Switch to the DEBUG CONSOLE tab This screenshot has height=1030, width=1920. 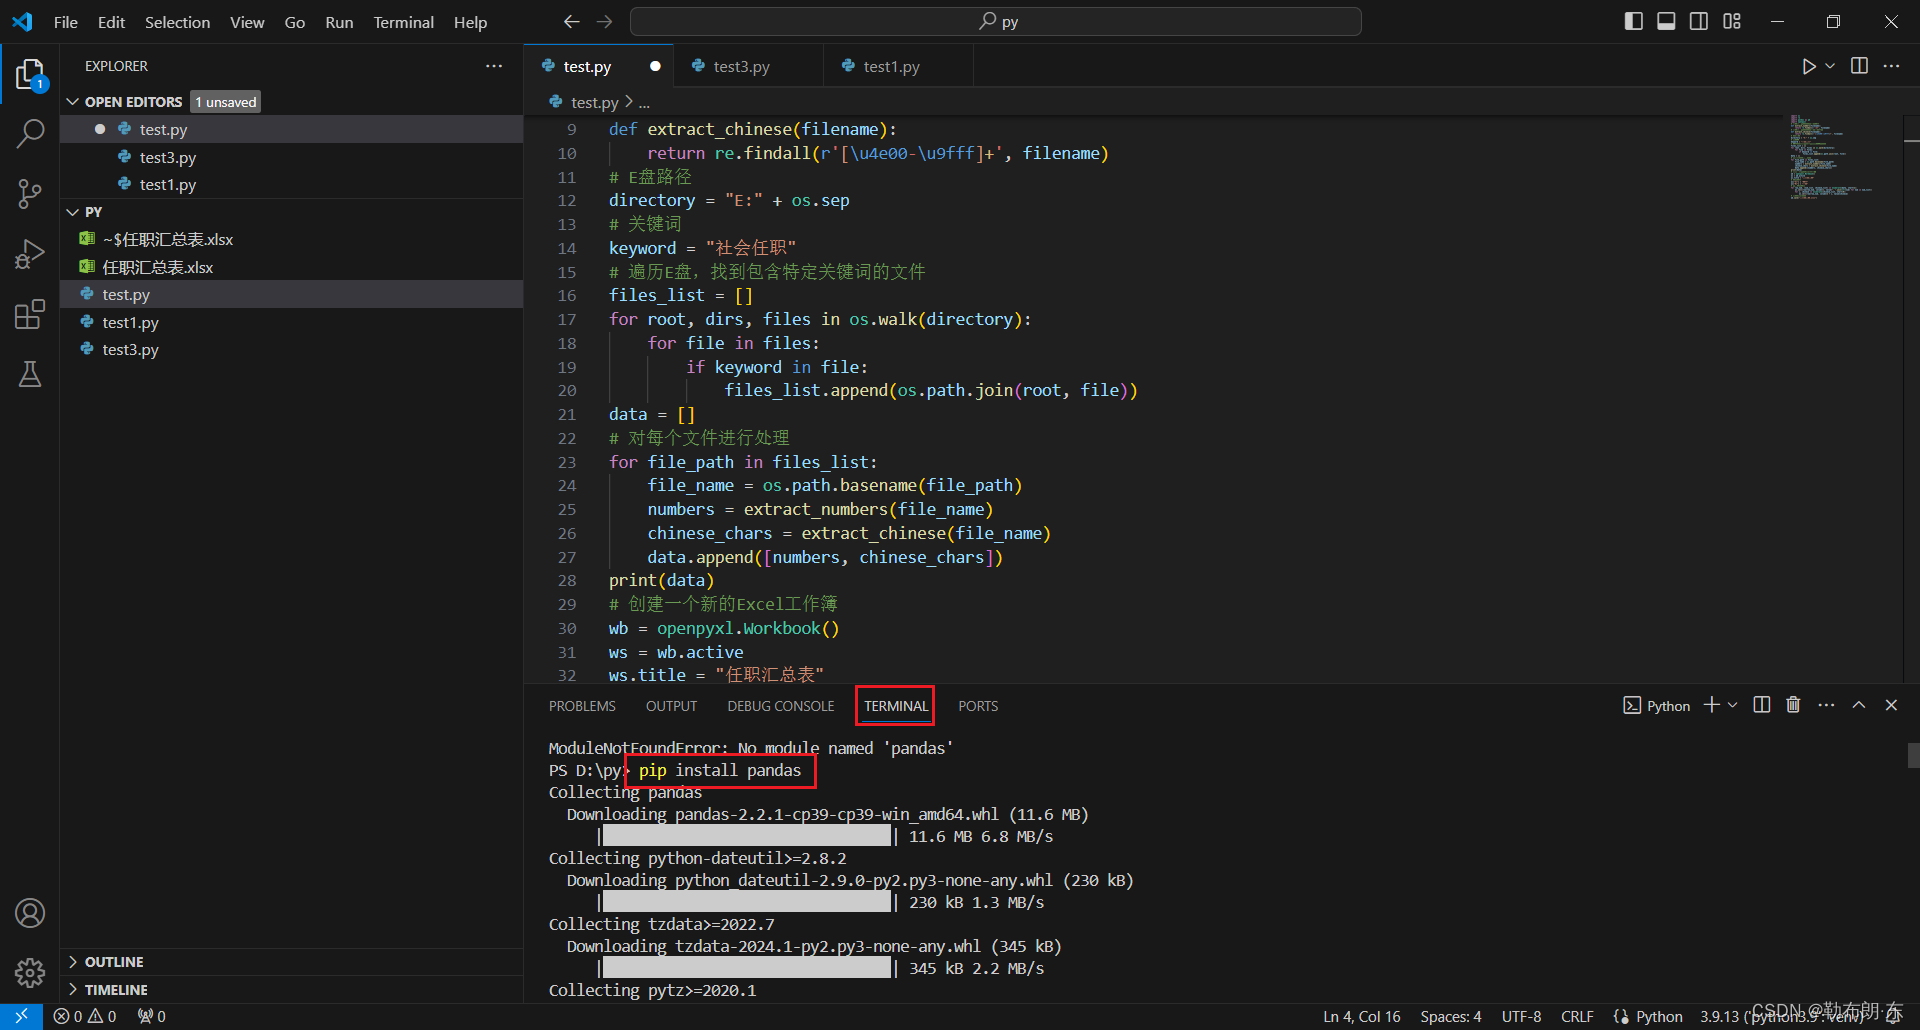[x=781, y=706]
